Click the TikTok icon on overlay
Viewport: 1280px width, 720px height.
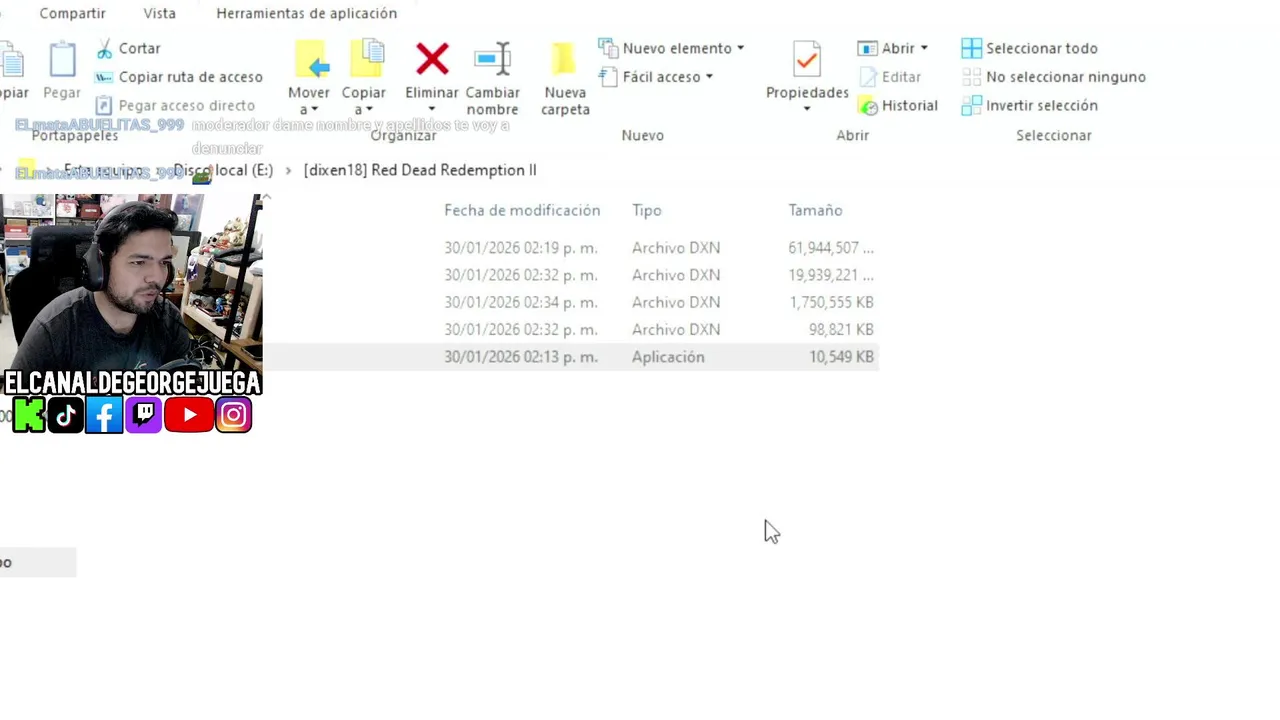point(66,414)
